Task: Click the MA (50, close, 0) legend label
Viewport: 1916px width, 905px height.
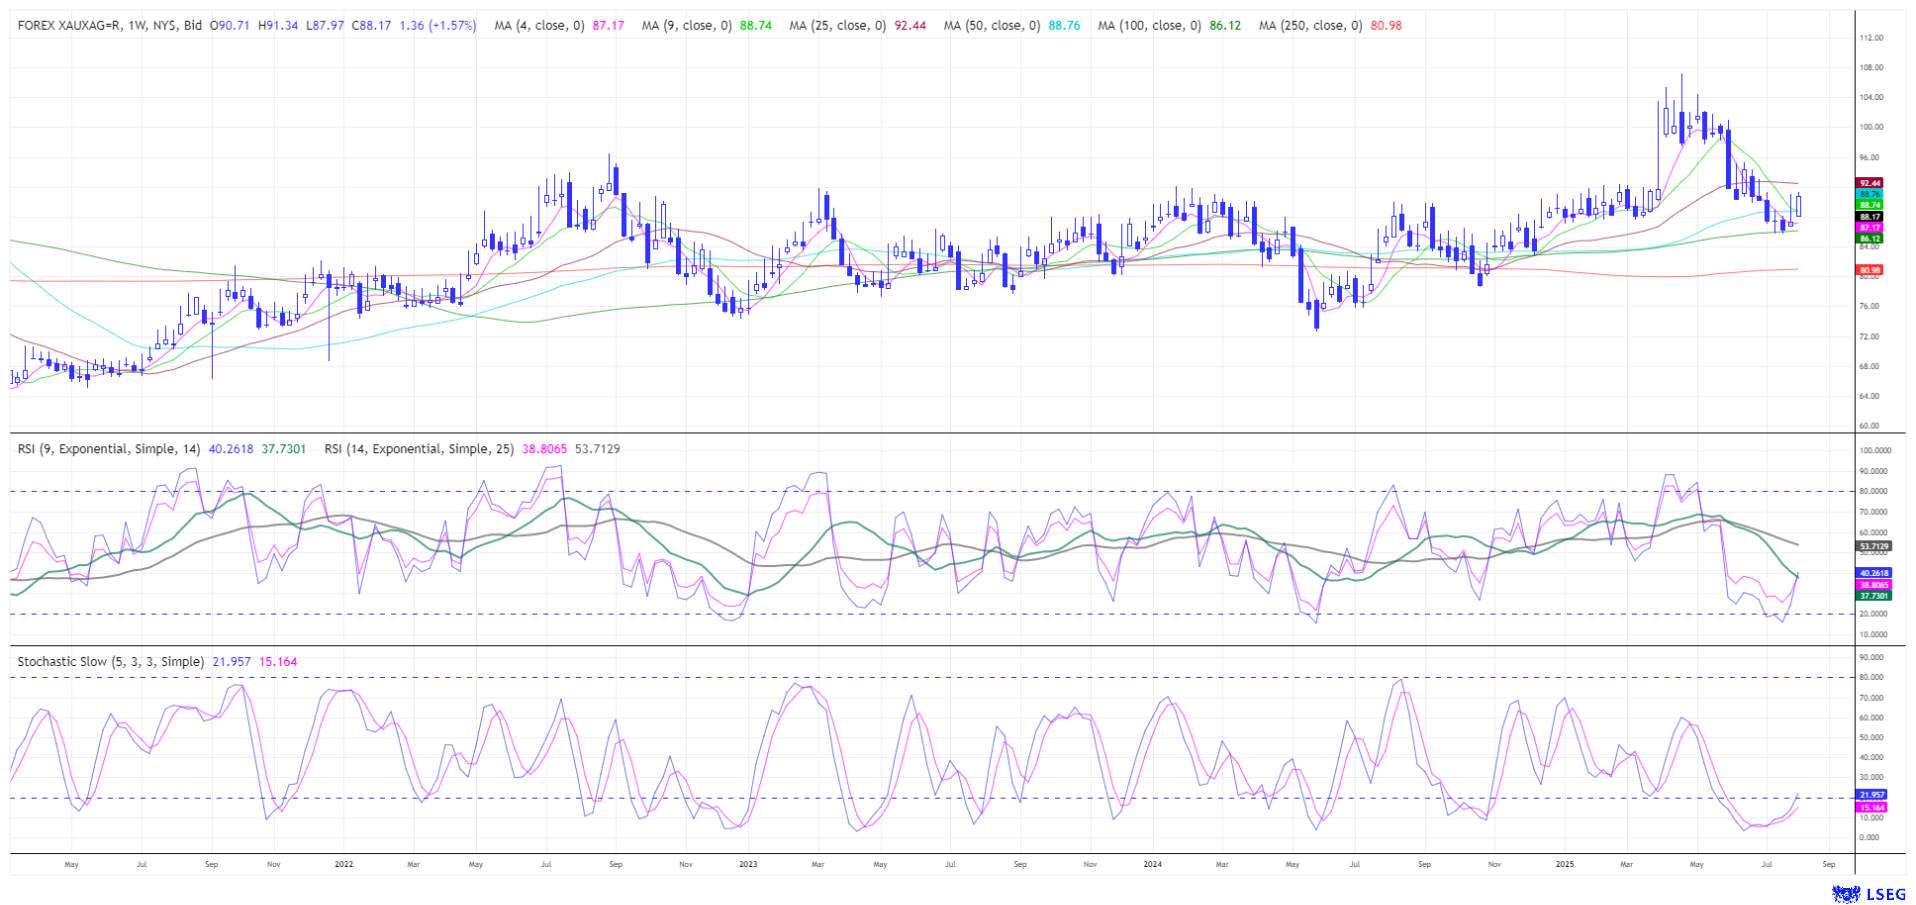Action: tap(991, 25)
